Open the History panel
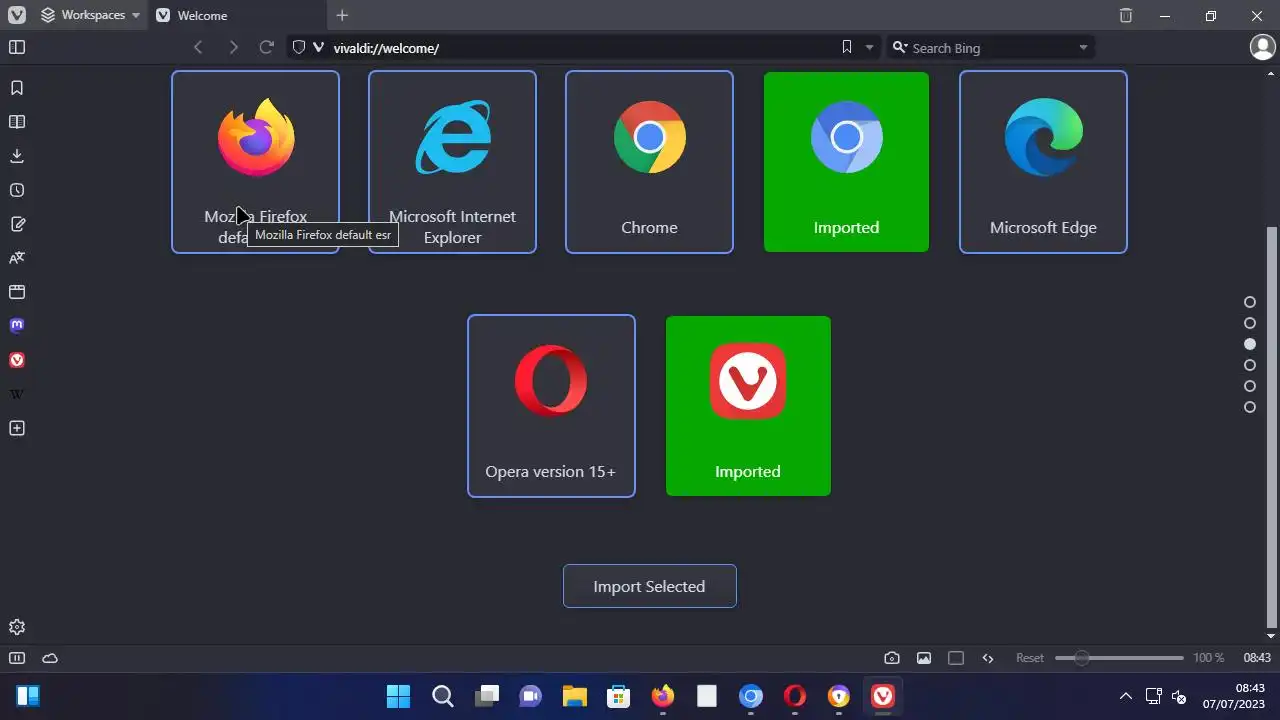Image resolution: width=1280 pixels, height=720 pixels. (17, 190)
